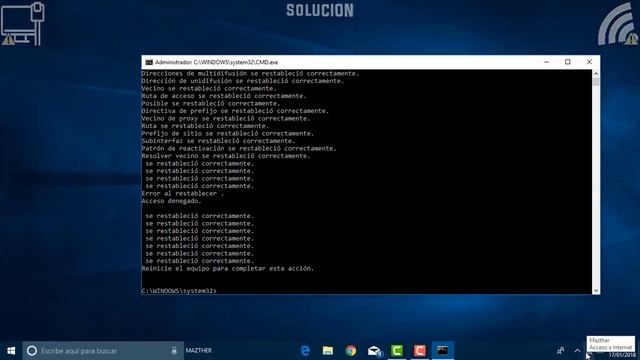Open File Explorer from the taskbar
The width and height of the screenshot is (640, 360).
pyautogui.click(x=328, y=351)
